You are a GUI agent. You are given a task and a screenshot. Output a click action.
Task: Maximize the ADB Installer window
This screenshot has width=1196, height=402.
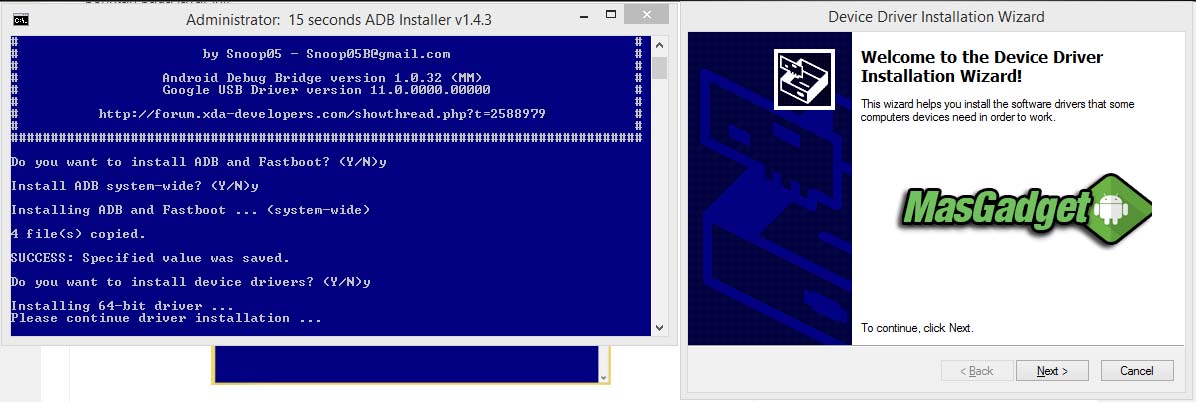[610, 14]
